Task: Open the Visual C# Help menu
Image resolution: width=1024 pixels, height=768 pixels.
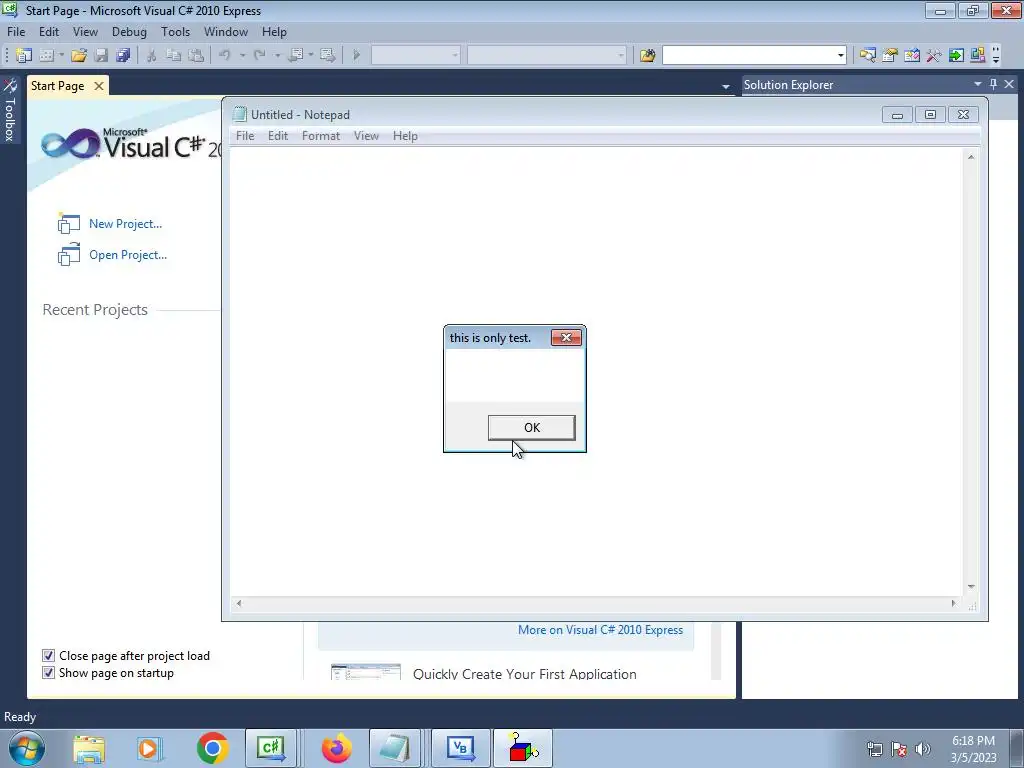Action: coord(274,31)
